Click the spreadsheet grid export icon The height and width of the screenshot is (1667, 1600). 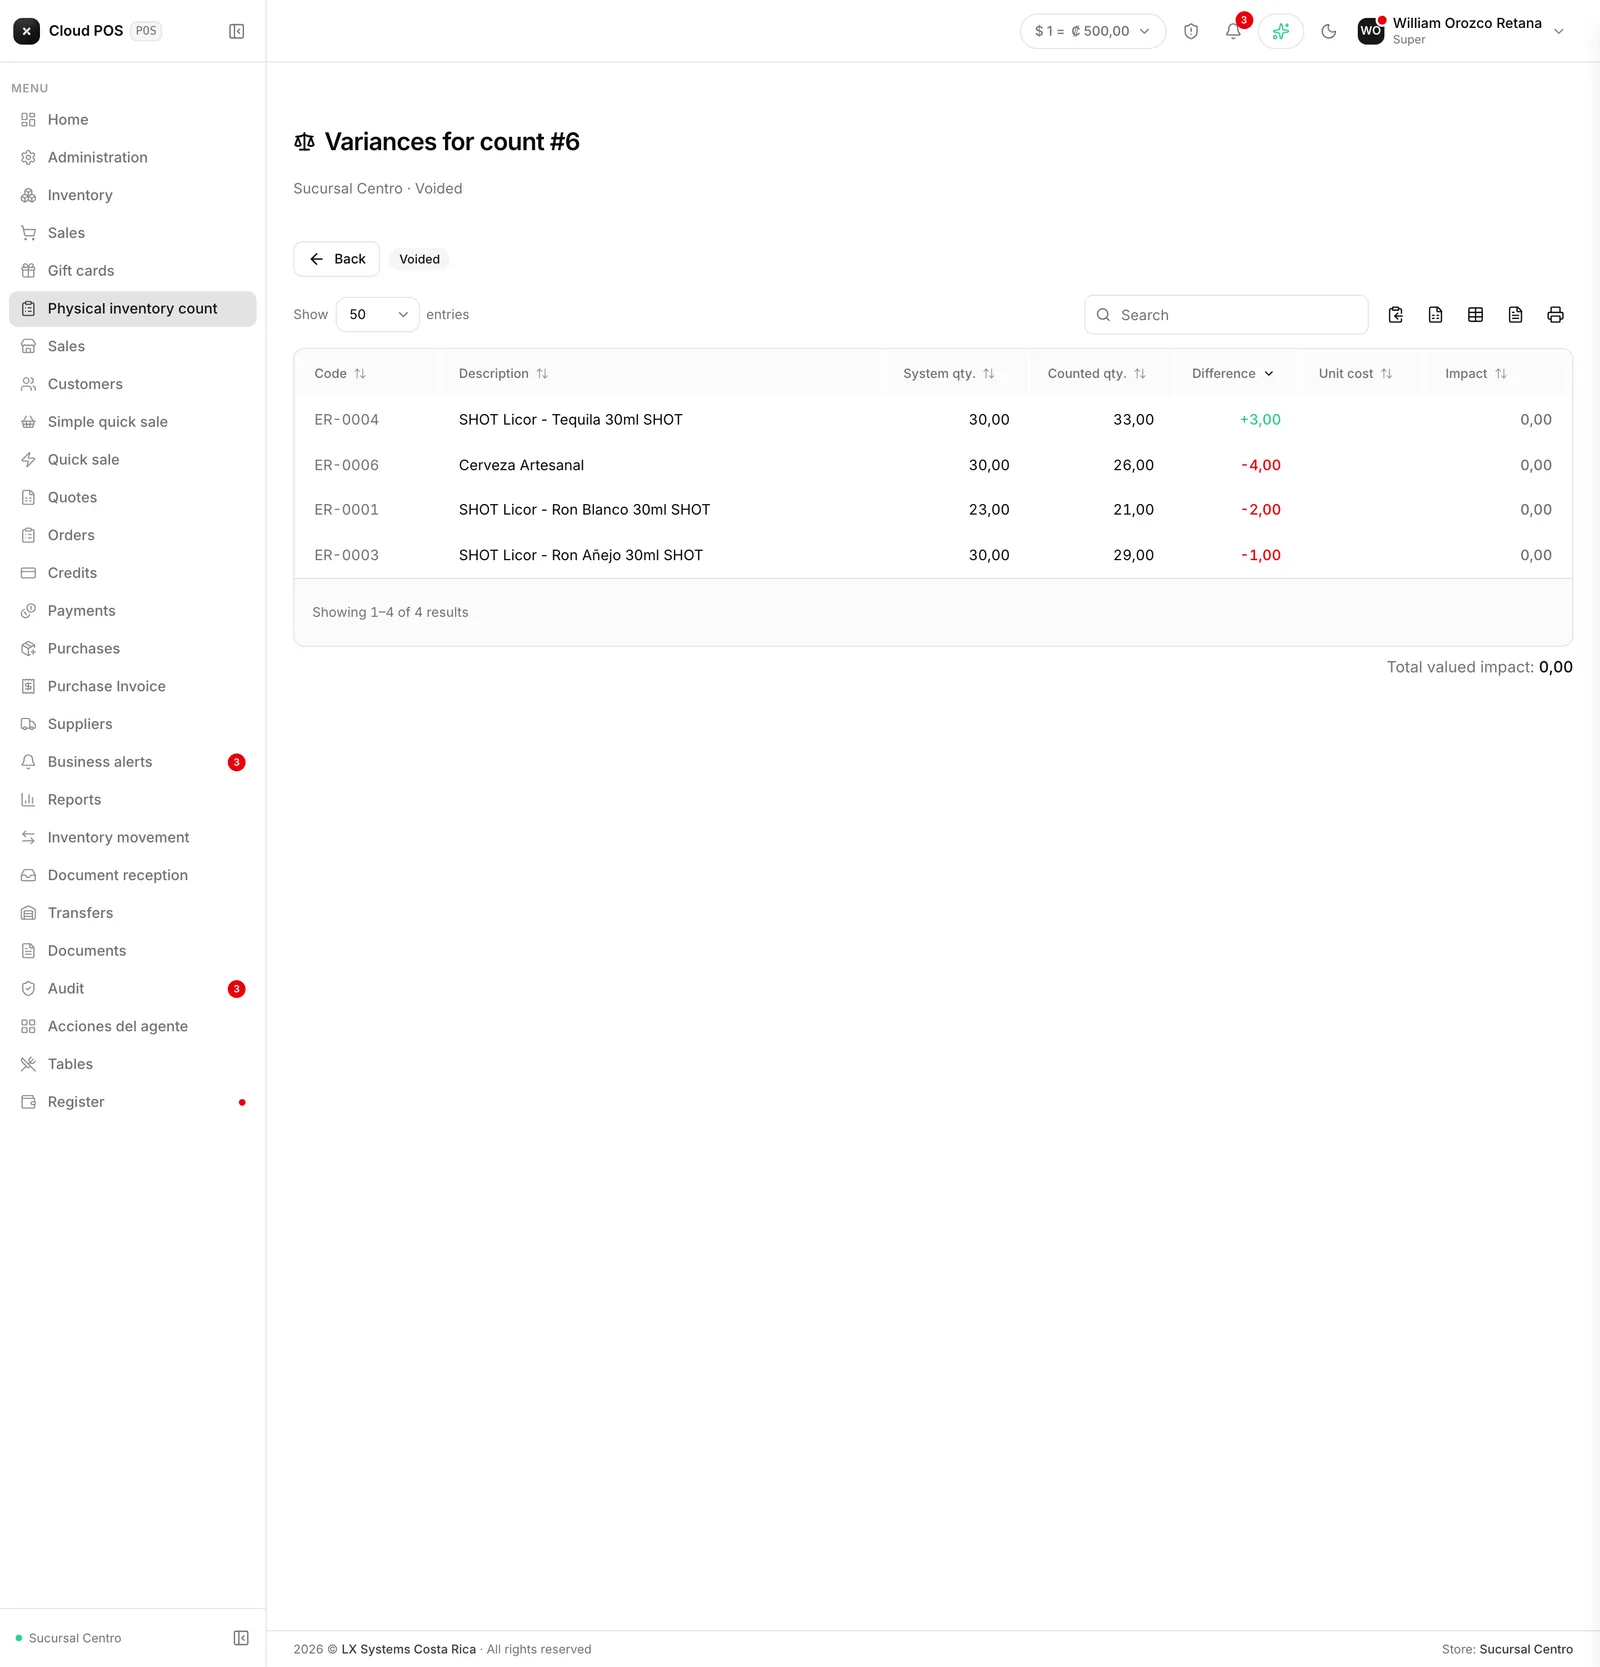[x=1475, y=315]
